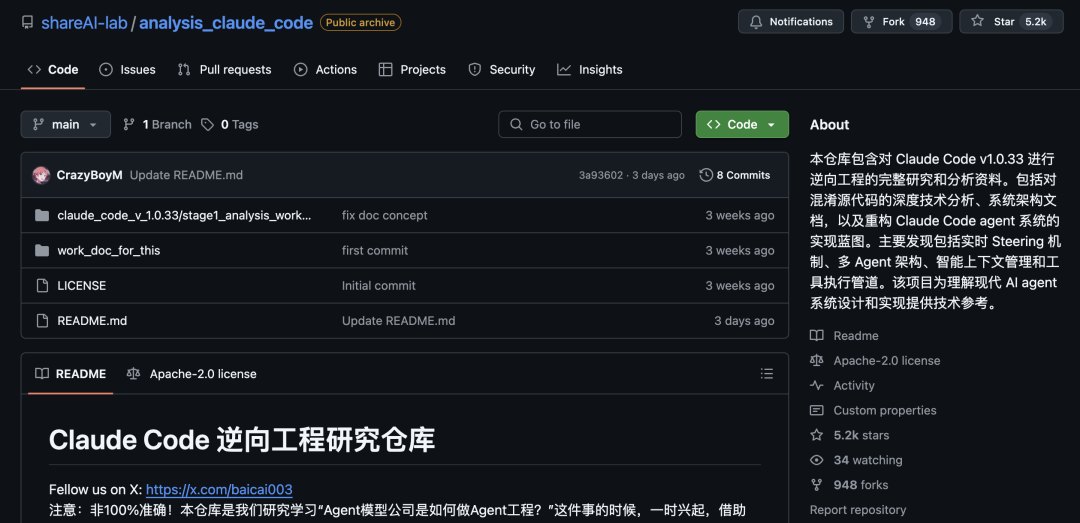Viewport: 1080px width, 523px height.
Task: Open the shareAI-lab owner link
Action: coord(84,23)
